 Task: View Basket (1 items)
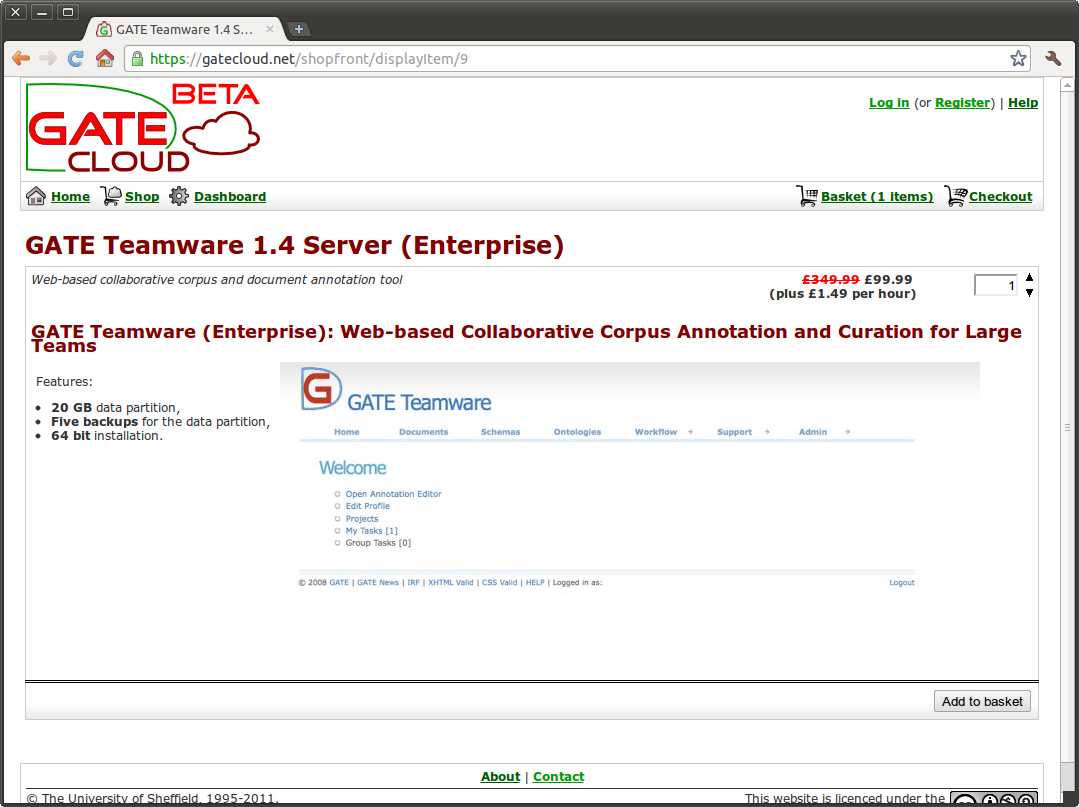pos(877,197)
